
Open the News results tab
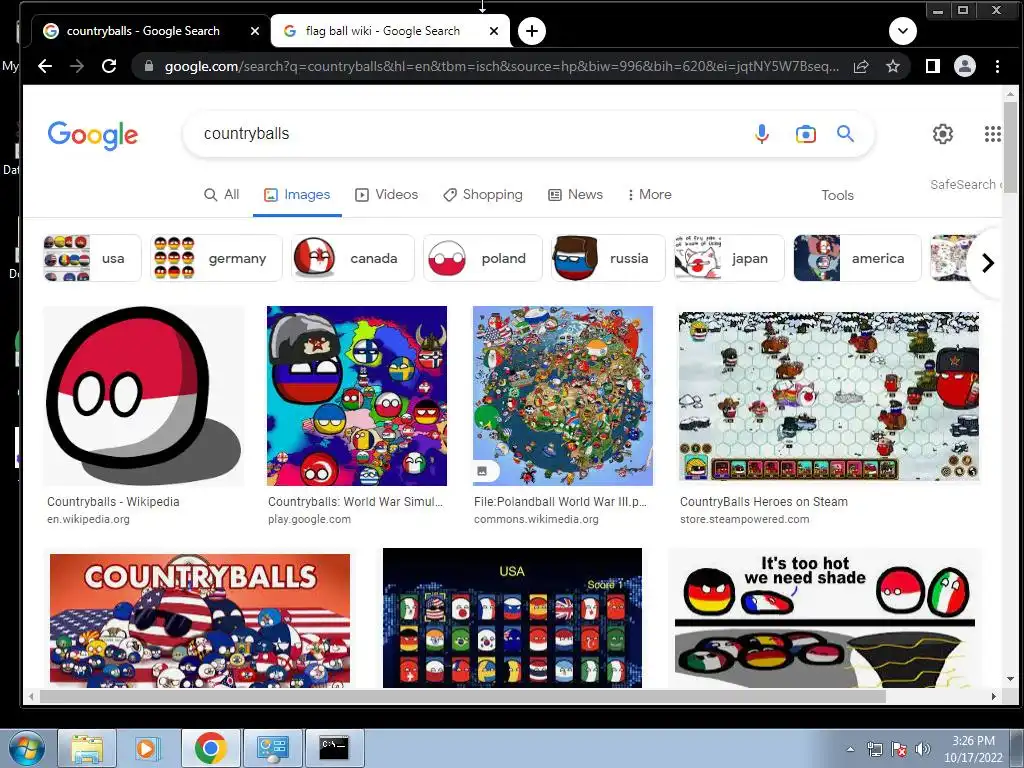coord(575,195)
